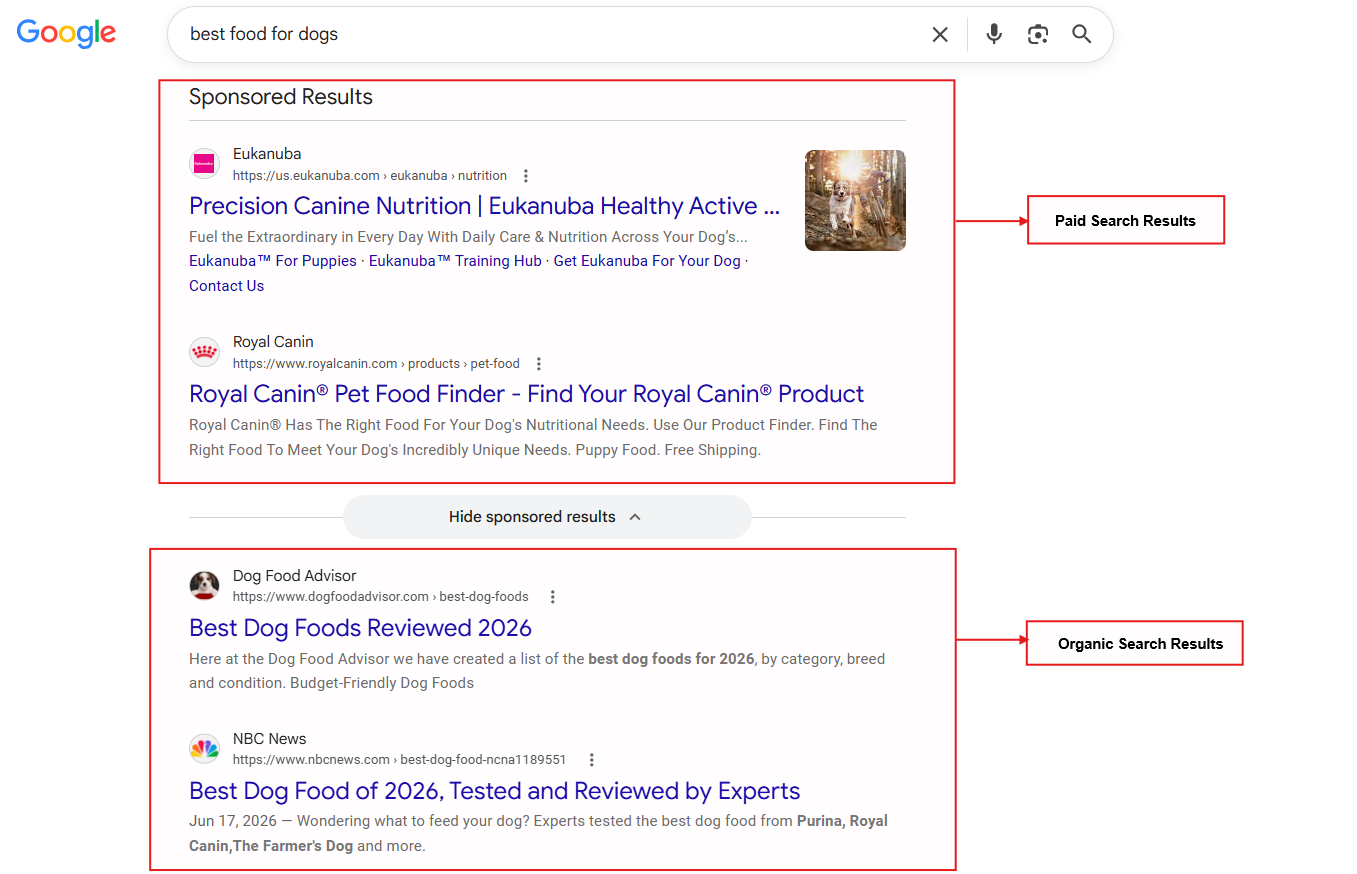Image resolution: width=1357 pixels, height=874 pixels.
Task: Start voice search with microphone icon
Action: coord(994,34)
